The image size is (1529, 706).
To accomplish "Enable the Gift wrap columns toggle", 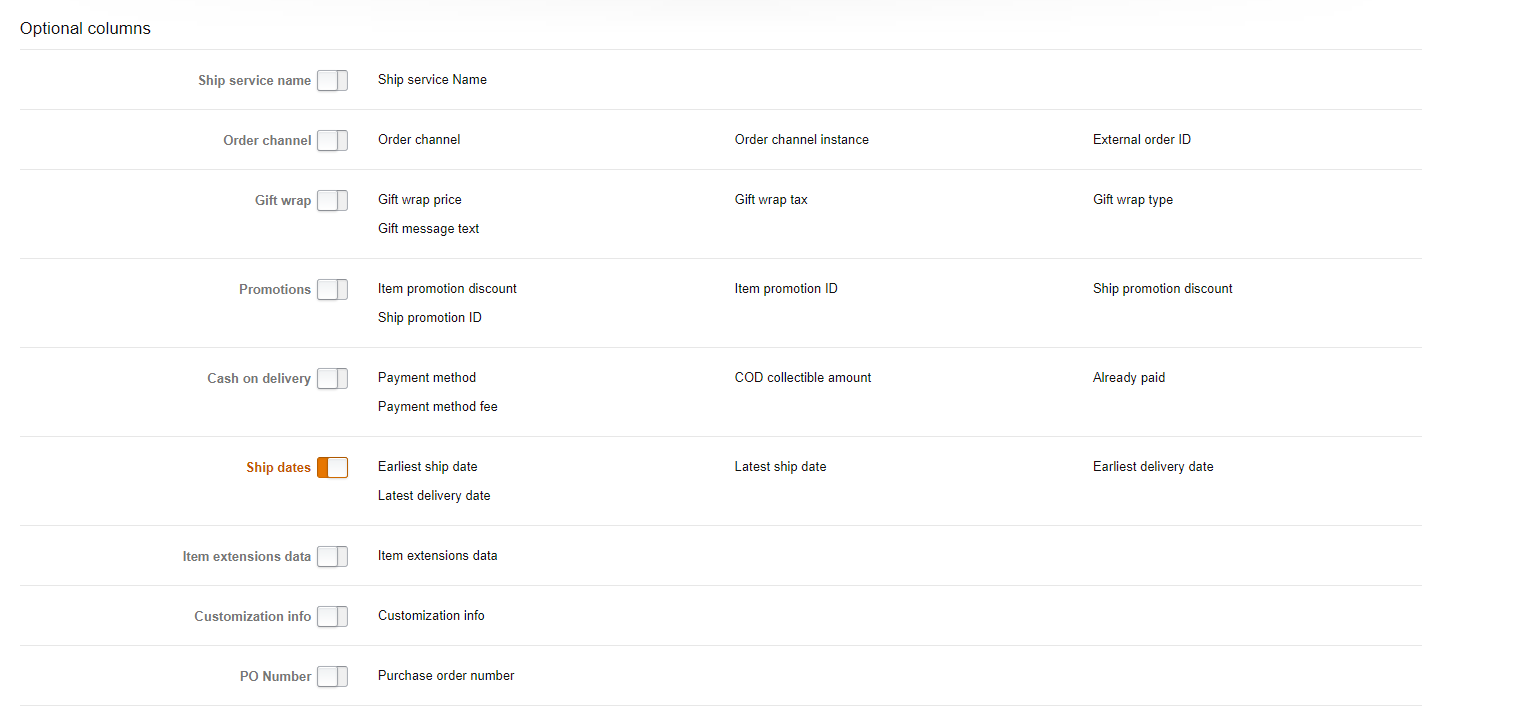I will click(332, 200).
